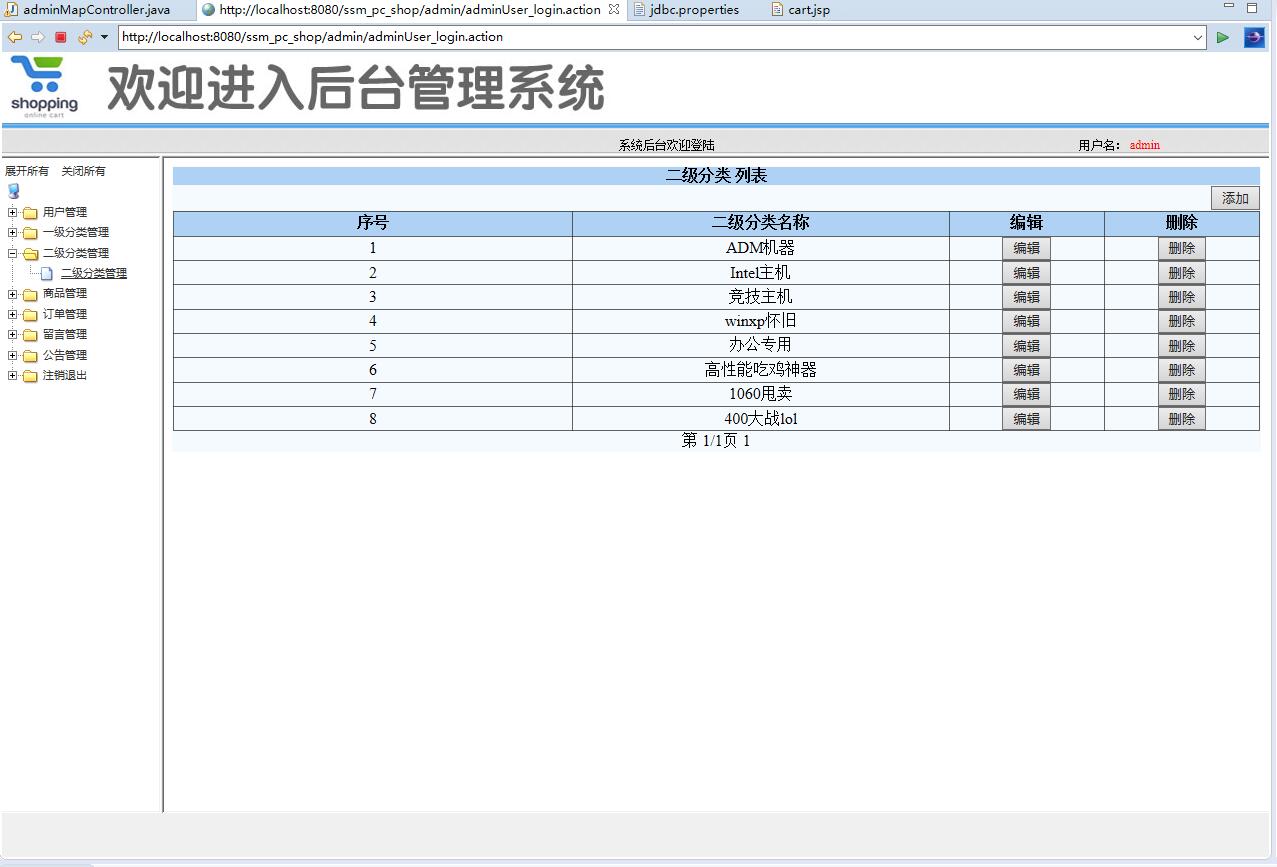Viewport: 1277px width, 867px height.
Task: Click the back navigation arrow
Action: (x=14, y=37)
